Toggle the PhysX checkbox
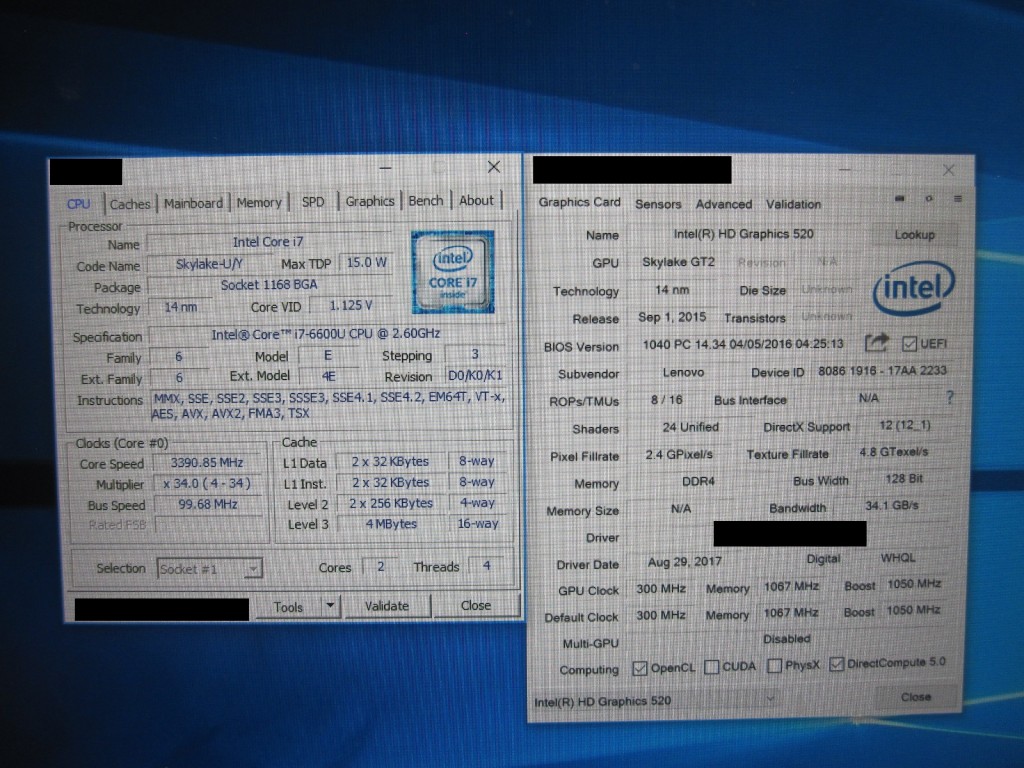Viewport: 1024px width, 768px height. pos(775,665)
